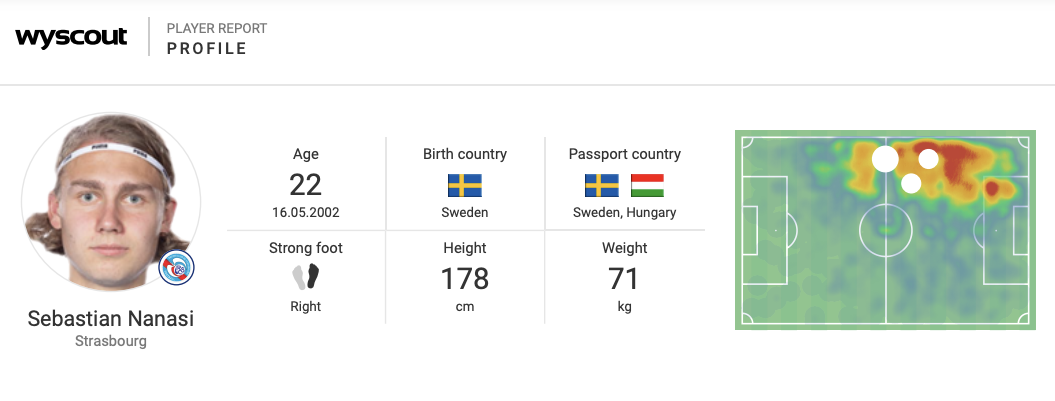1055x401 pixels.
Task: Click the center circle of the heatmap pitch
Action: [885, 229]
